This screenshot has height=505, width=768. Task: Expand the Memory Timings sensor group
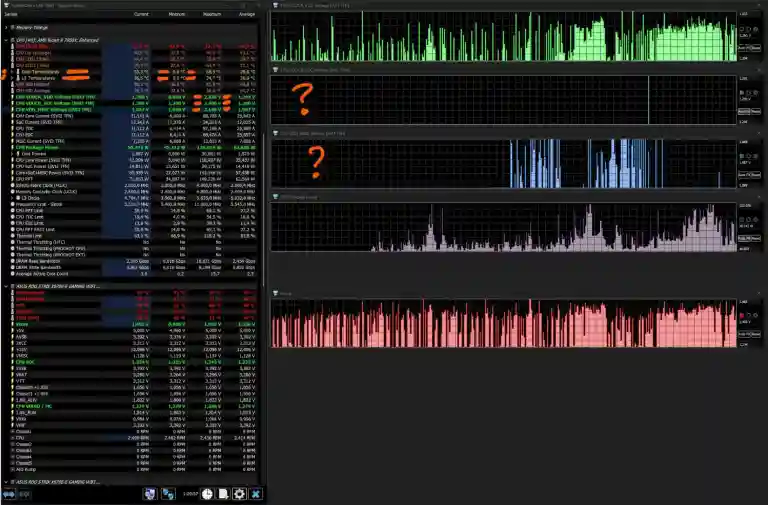coord(6,27)
